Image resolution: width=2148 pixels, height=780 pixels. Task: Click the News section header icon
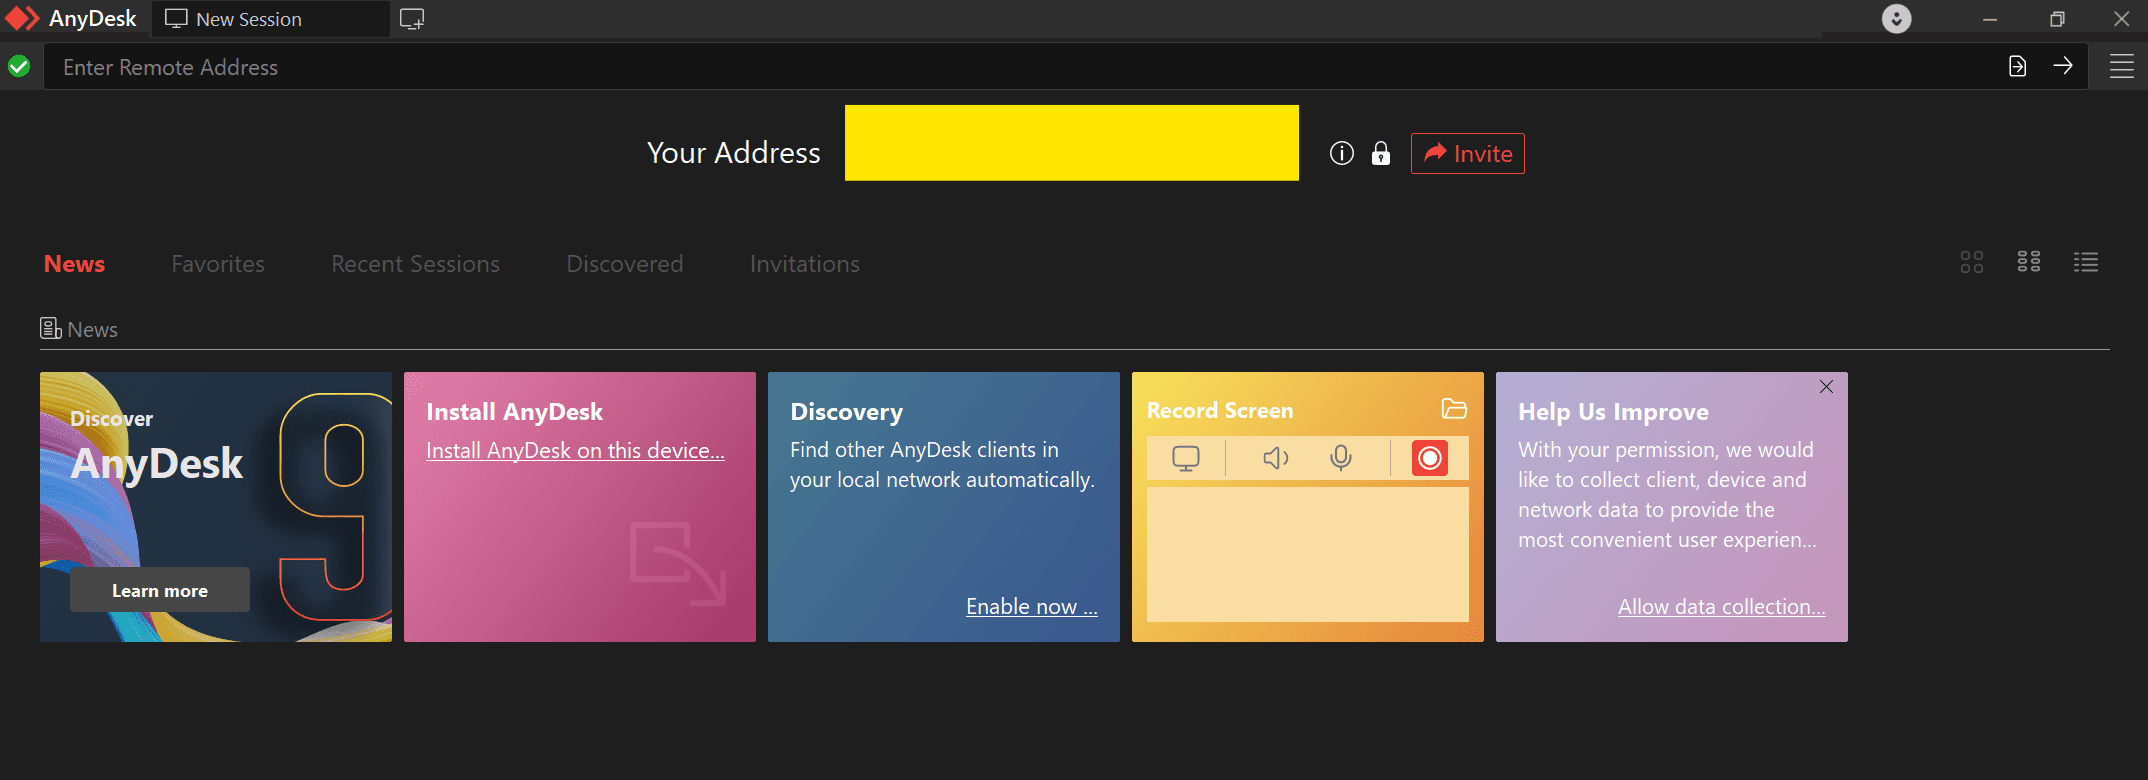[x=50, y=329]
